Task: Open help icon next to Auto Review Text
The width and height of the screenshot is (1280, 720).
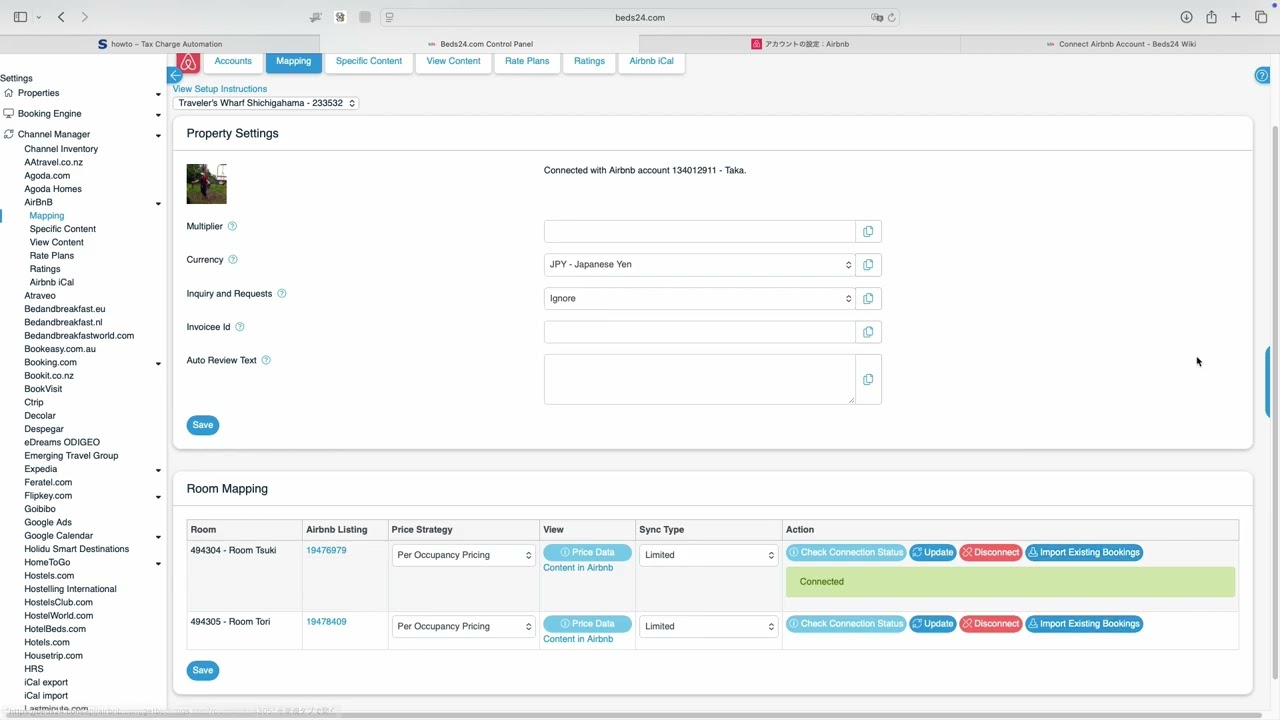Action: 266,360
